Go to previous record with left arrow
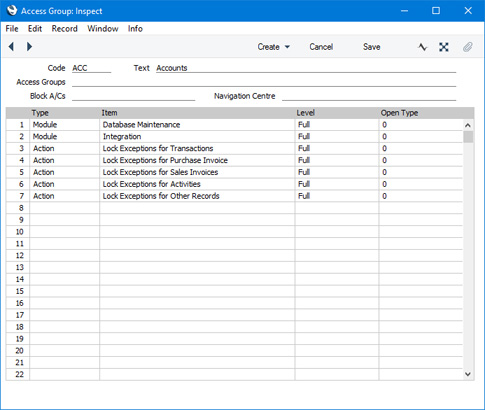The width and height of the screenshot is (485, 410). click(x=11, y=47)
